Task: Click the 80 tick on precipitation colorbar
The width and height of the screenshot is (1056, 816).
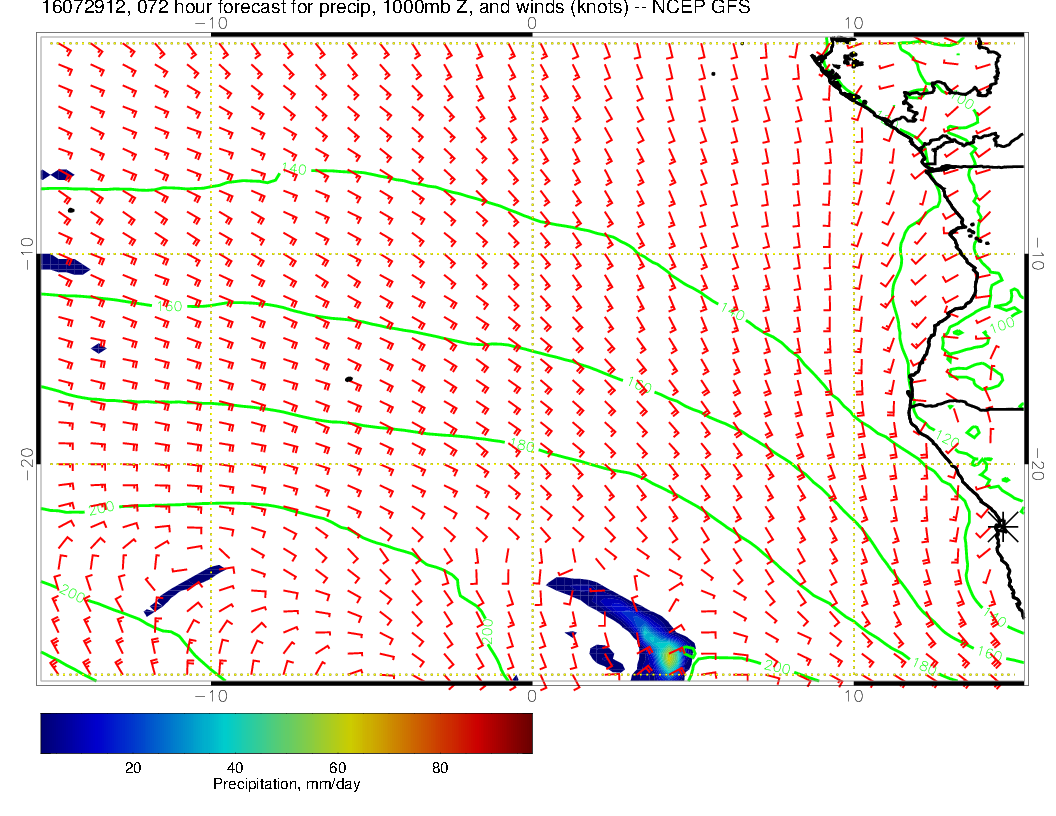Action: click(x=439, y=768)
